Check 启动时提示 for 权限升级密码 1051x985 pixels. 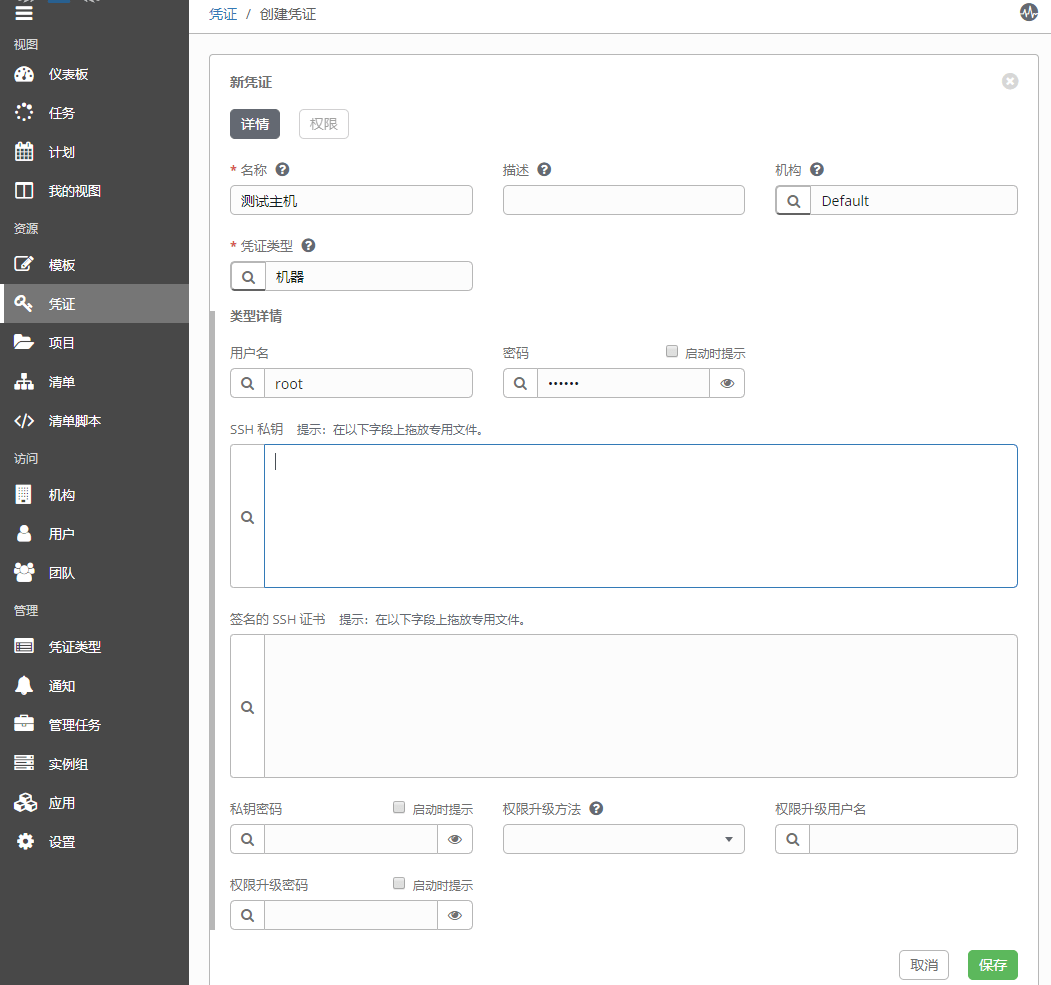click(400, 884)
